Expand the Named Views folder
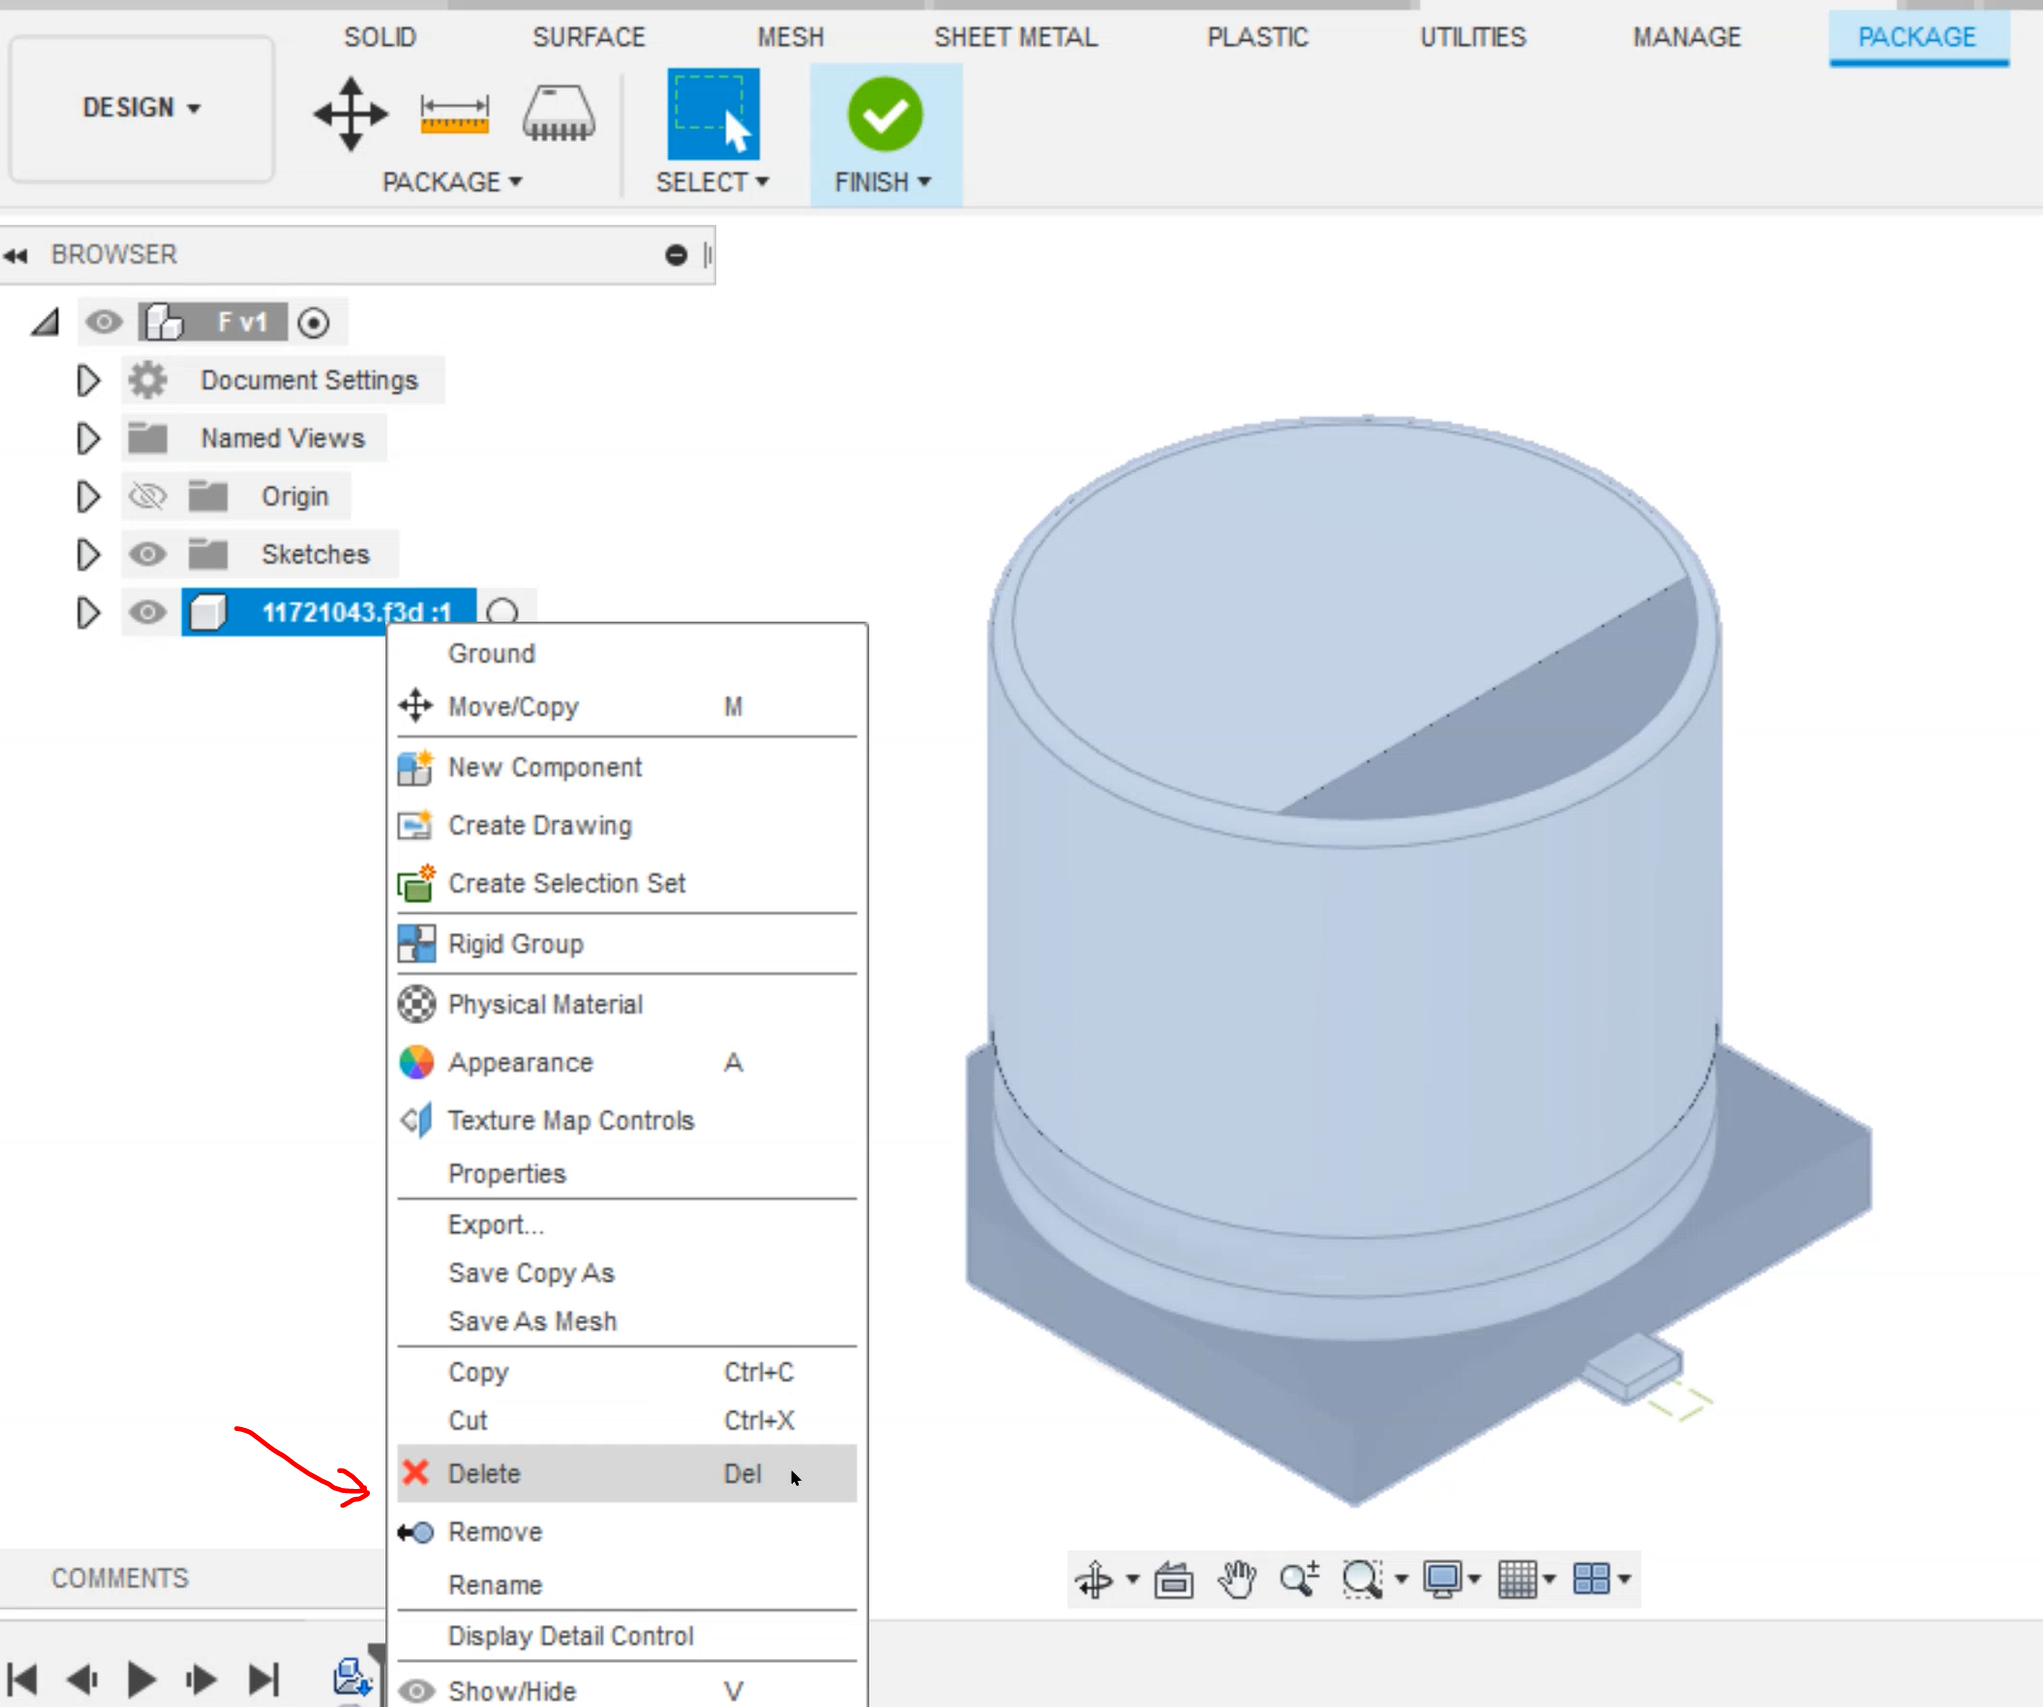Screen dimensions: 2043x1707 point(88,438)
